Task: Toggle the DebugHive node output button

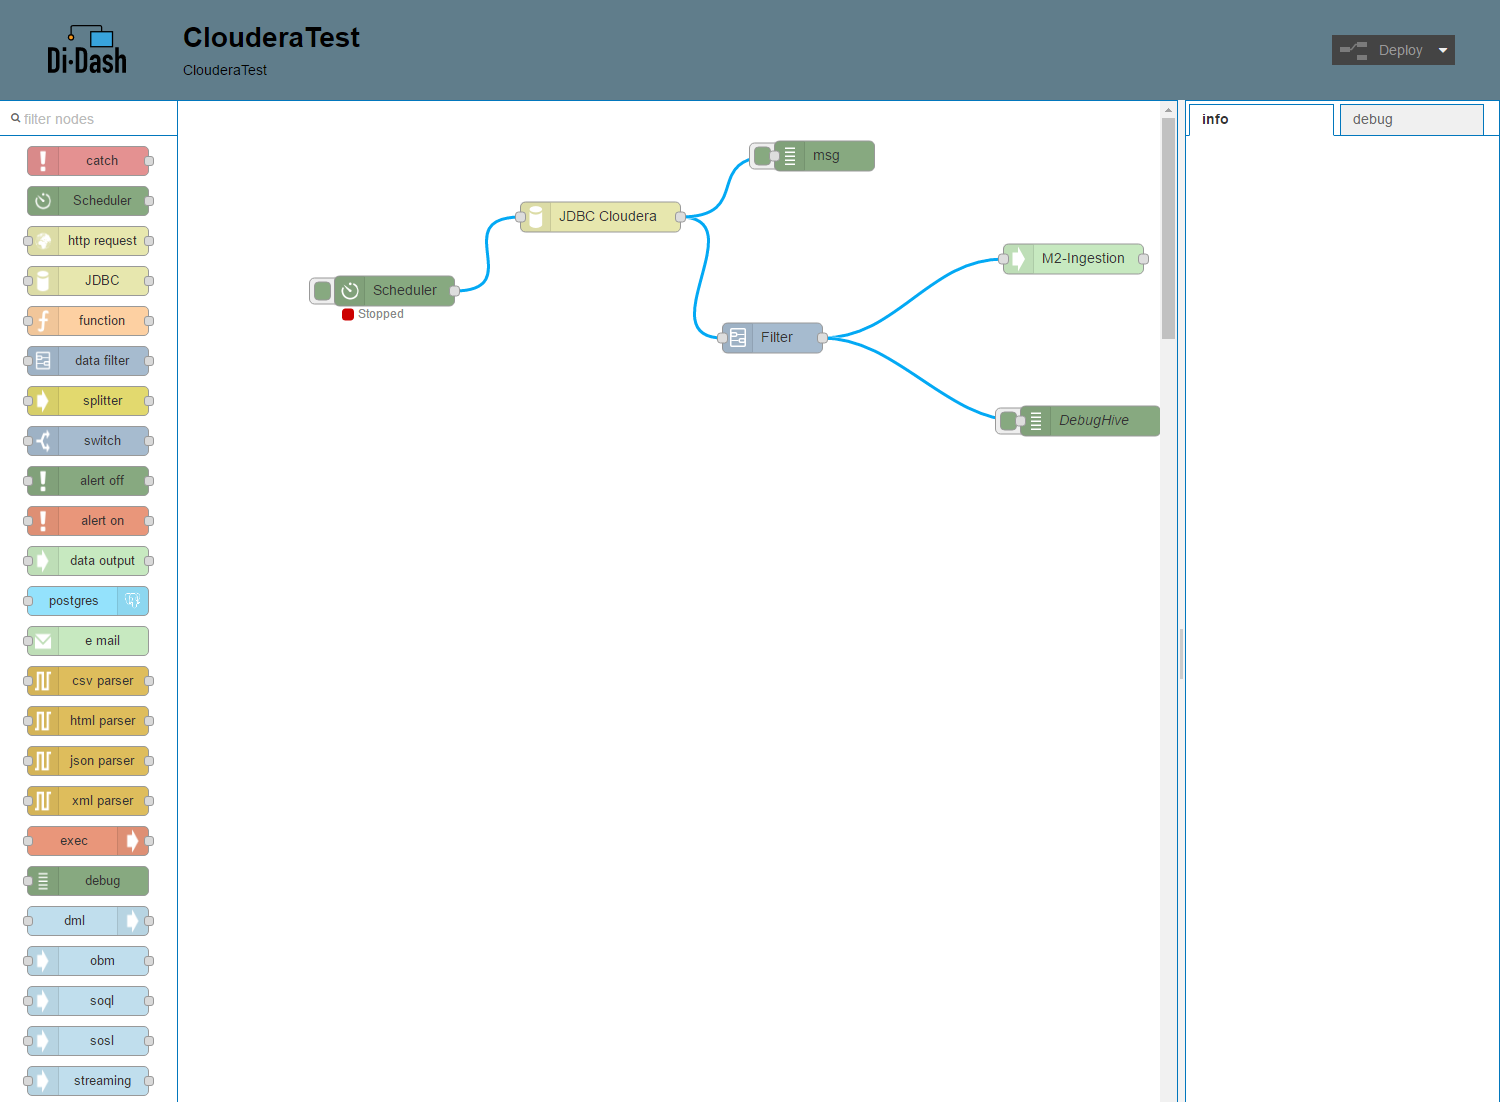Action: point(1008,421)
